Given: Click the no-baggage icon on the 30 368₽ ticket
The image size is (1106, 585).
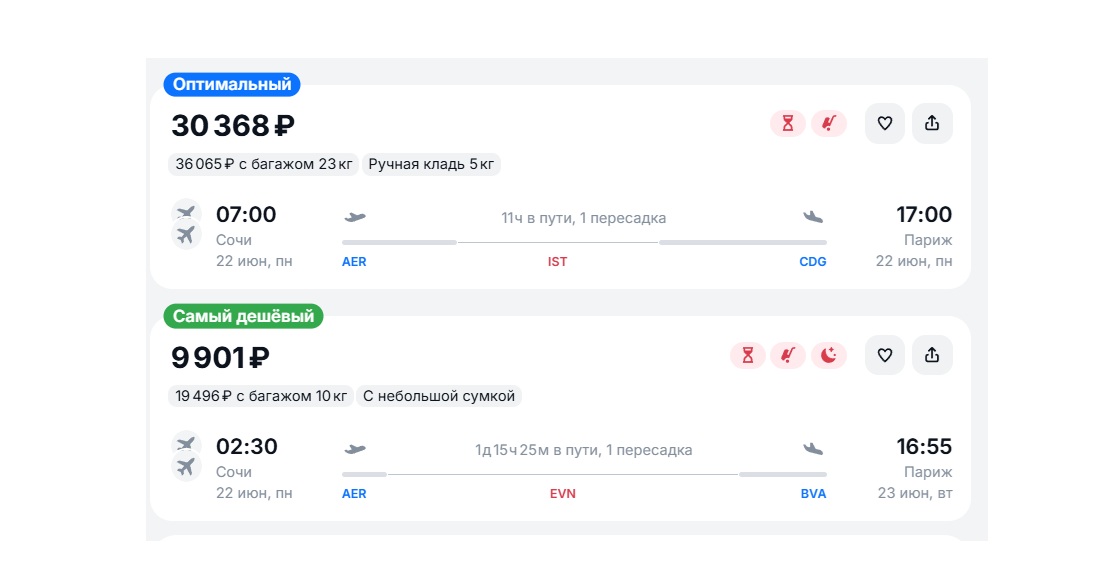Looking at the screenshot, I should click(829, 123).
